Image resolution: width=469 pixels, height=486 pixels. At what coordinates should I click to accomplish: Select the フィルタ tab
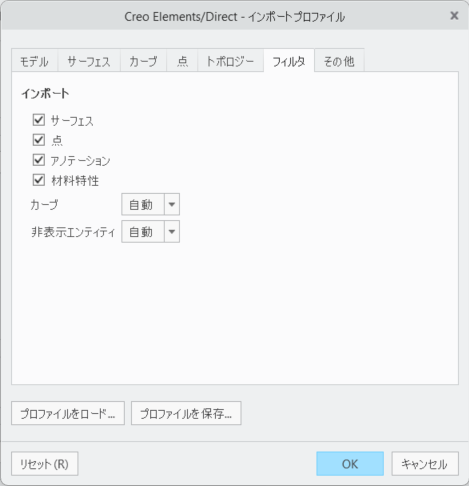[289, 61]
